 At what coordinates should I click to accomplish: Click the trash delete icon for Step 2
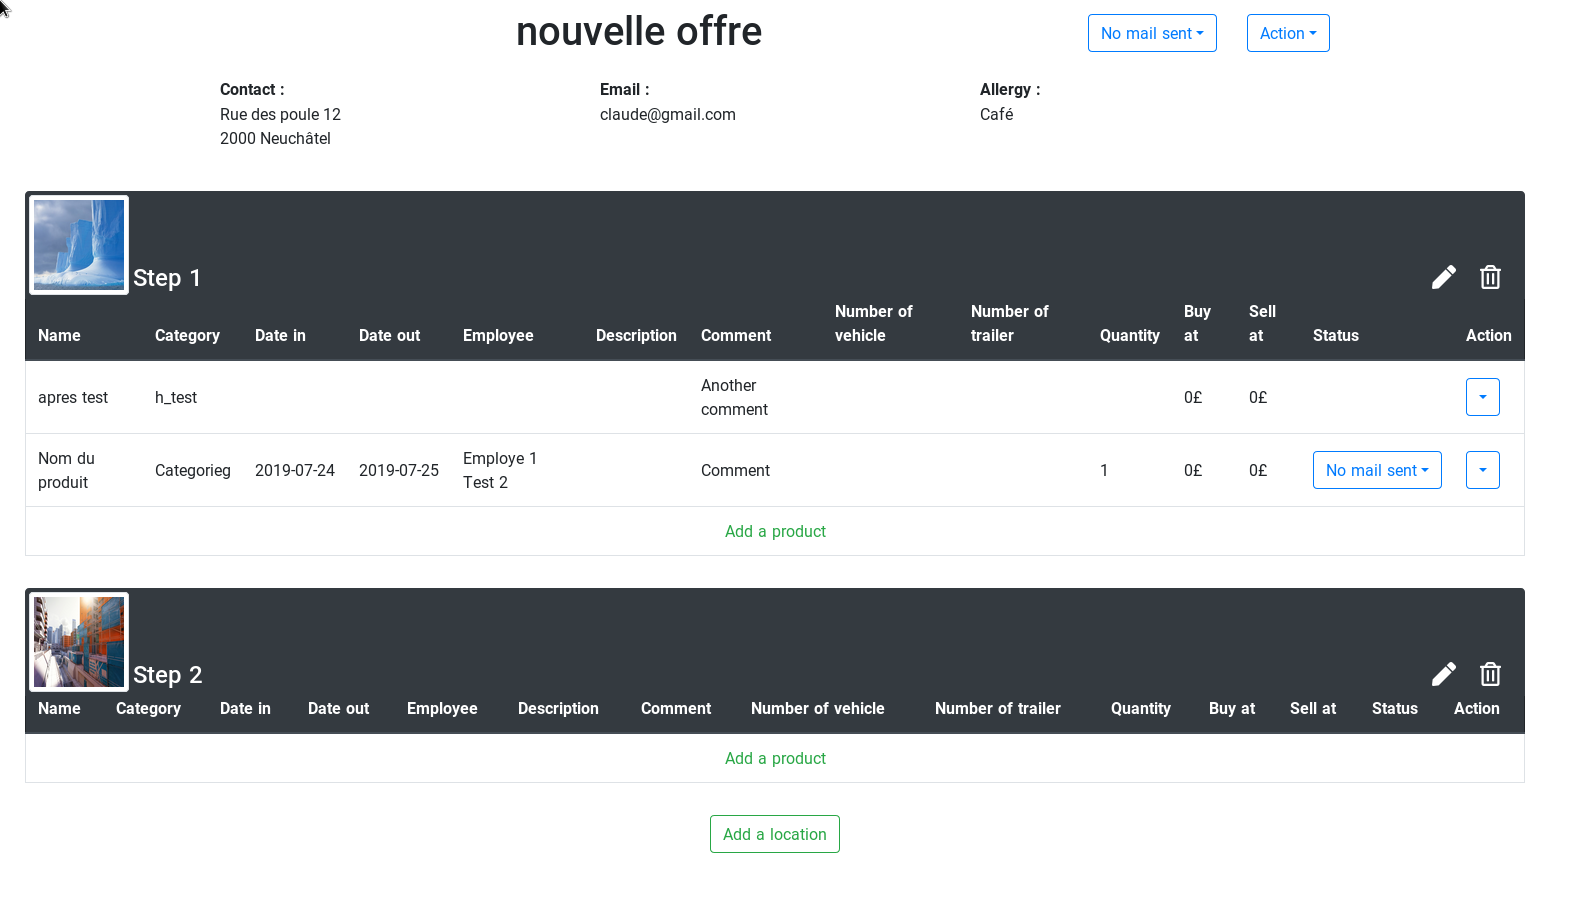pos(1490,674)
